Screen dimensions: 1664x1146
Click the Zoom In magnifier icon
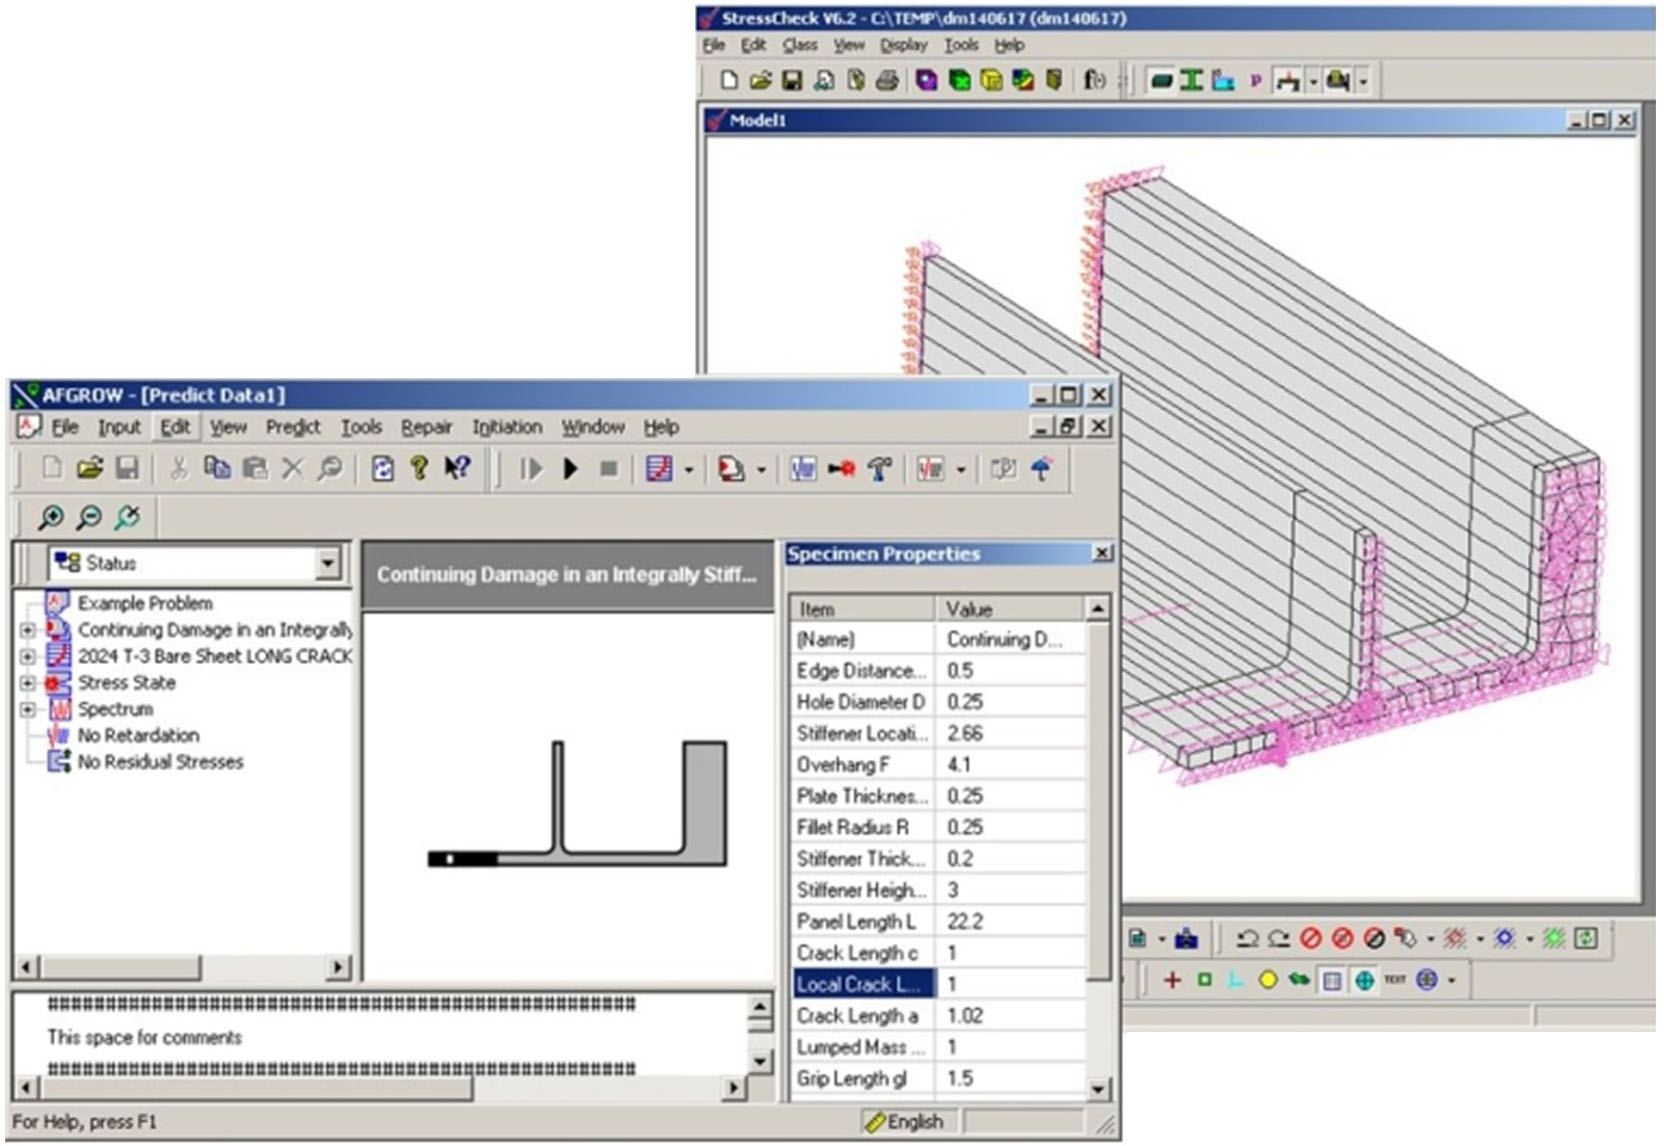coord(50,517)
